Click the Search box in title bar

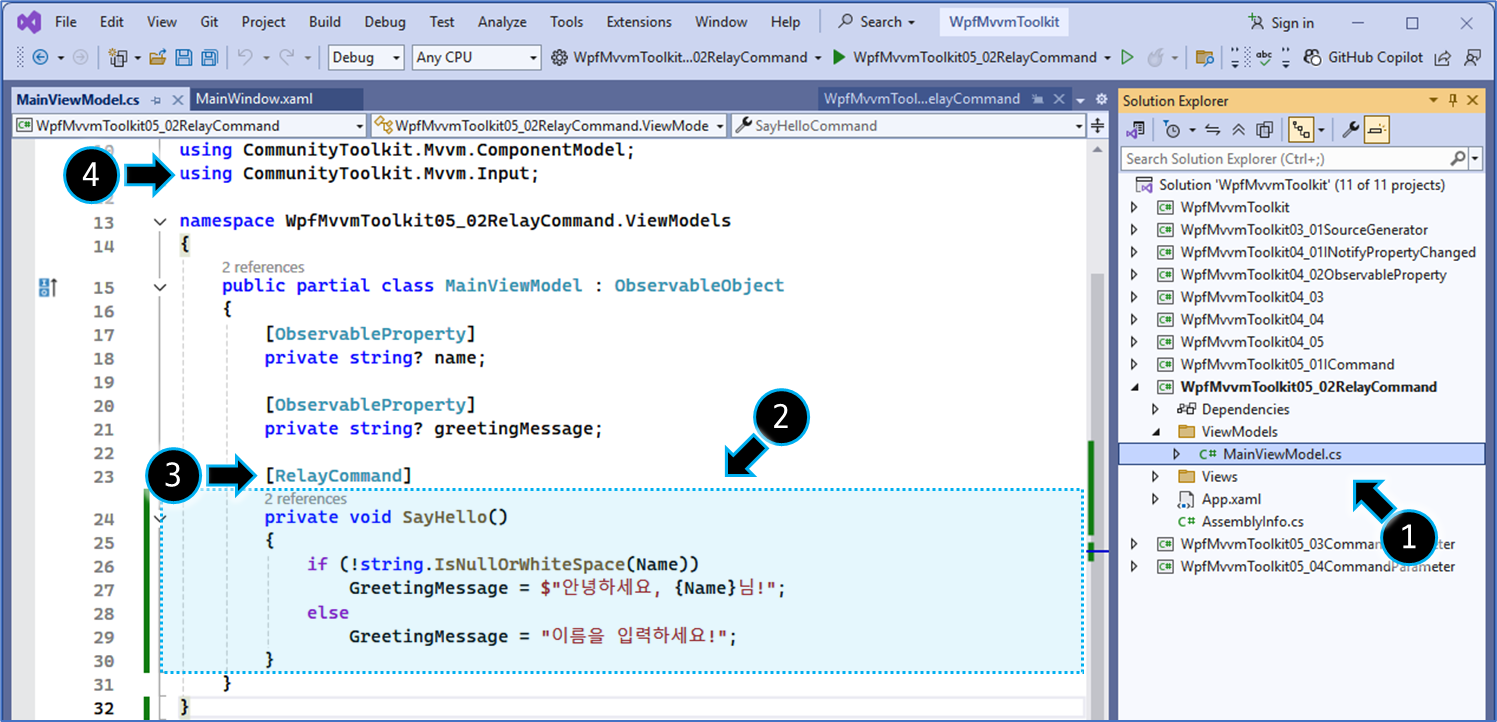pos(878,22)
